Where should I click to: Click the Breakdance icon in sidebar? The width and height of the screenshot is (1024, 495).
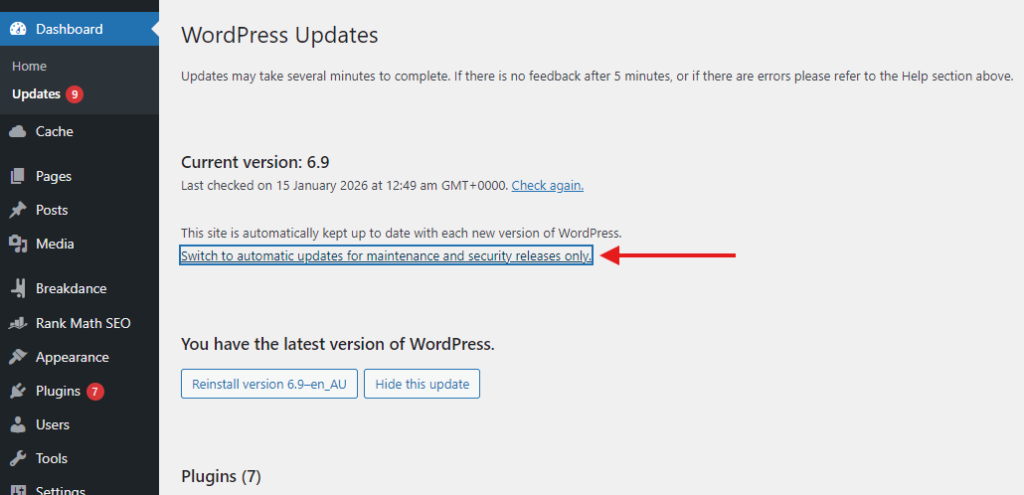[x=17, y=289]
